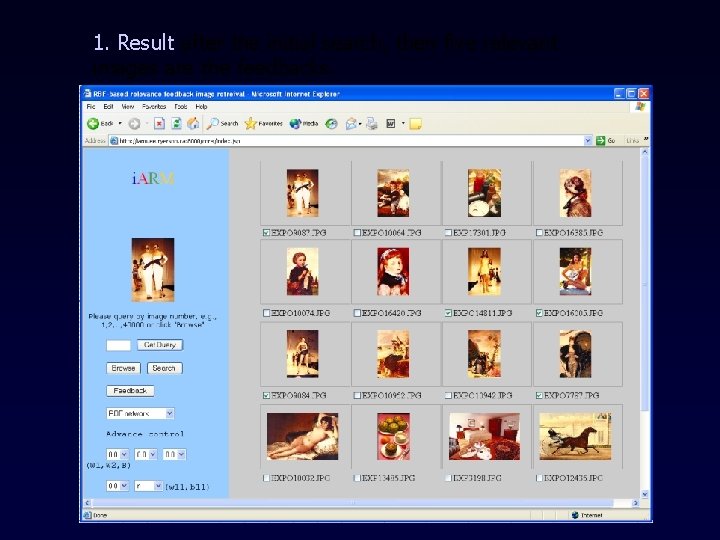This screenshot has height=540, width=720.
Task: Click the Done page icon in the status bar
Action: (x=88, y=515)
